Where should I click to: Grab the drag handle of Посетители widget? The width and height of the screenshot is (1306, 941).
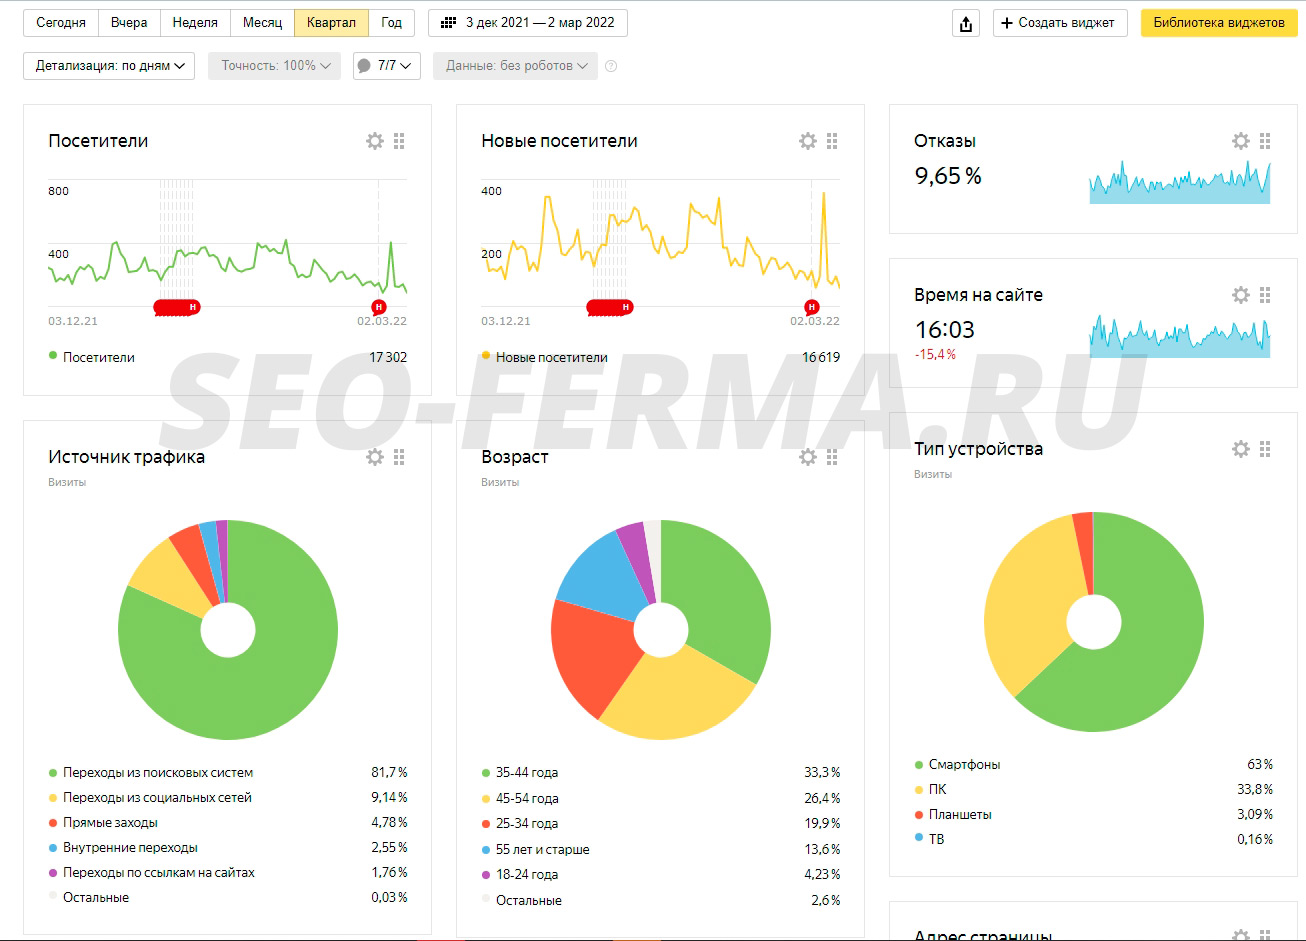click(x=400, y=141)
